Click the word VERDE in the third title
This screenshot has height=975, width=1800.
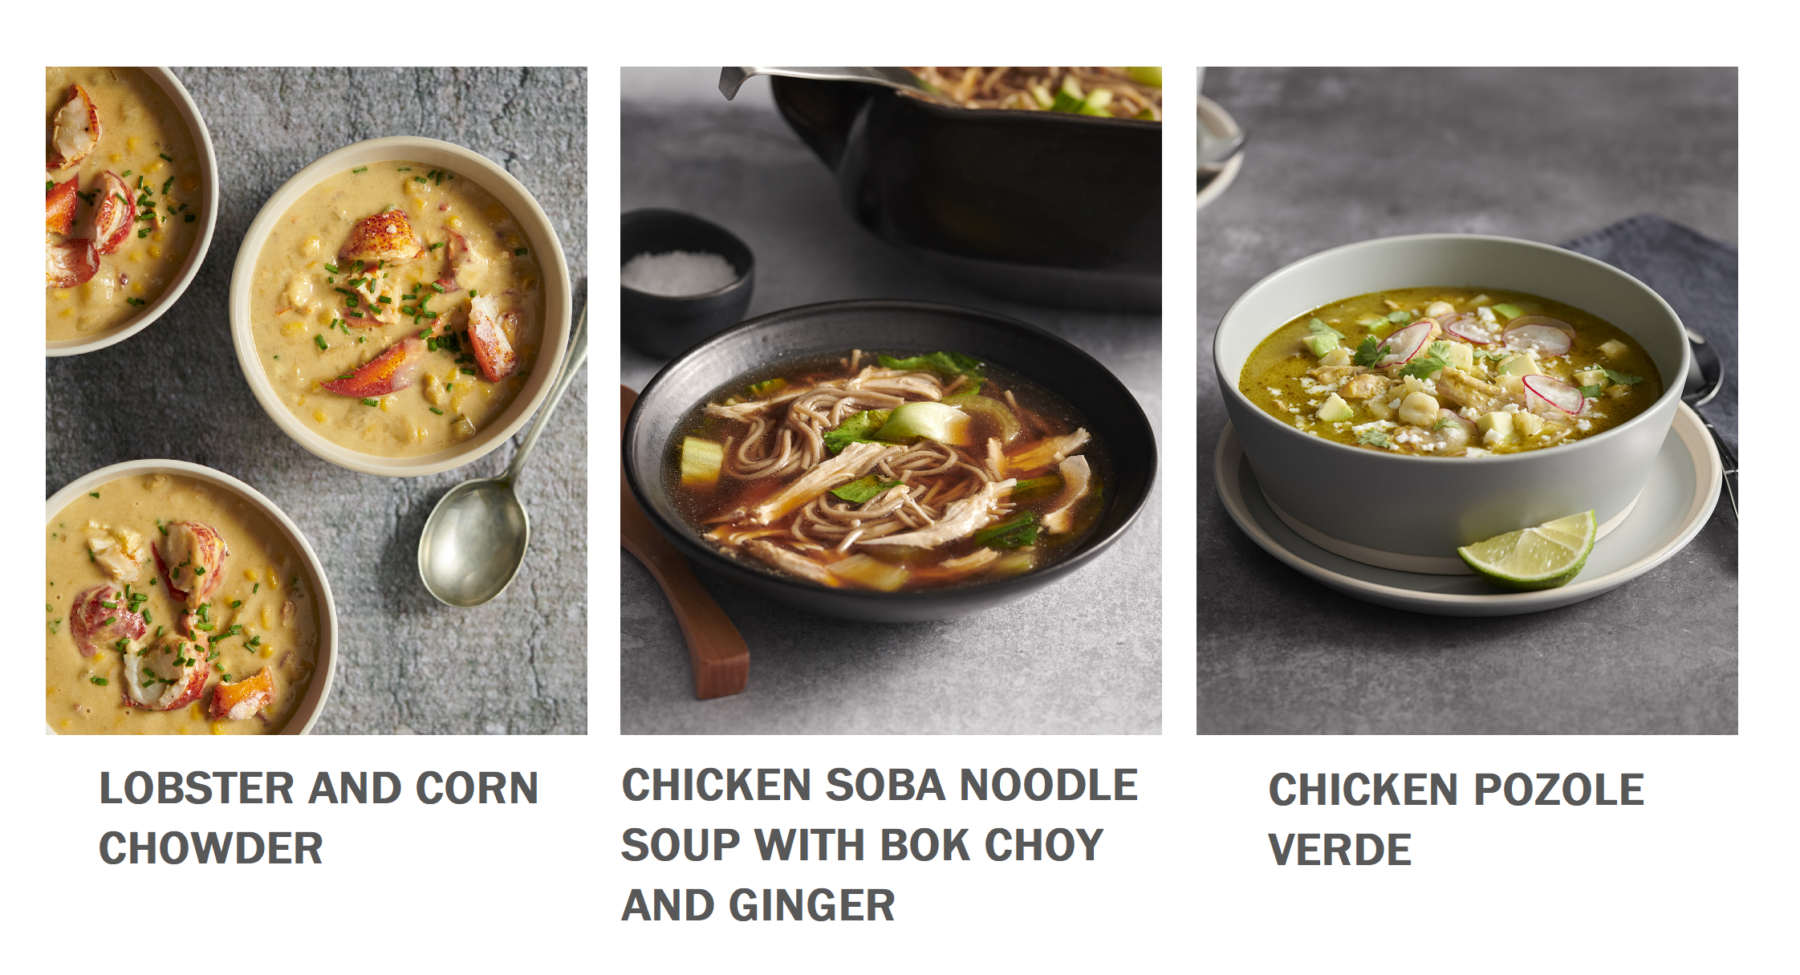click(1340, 850)
